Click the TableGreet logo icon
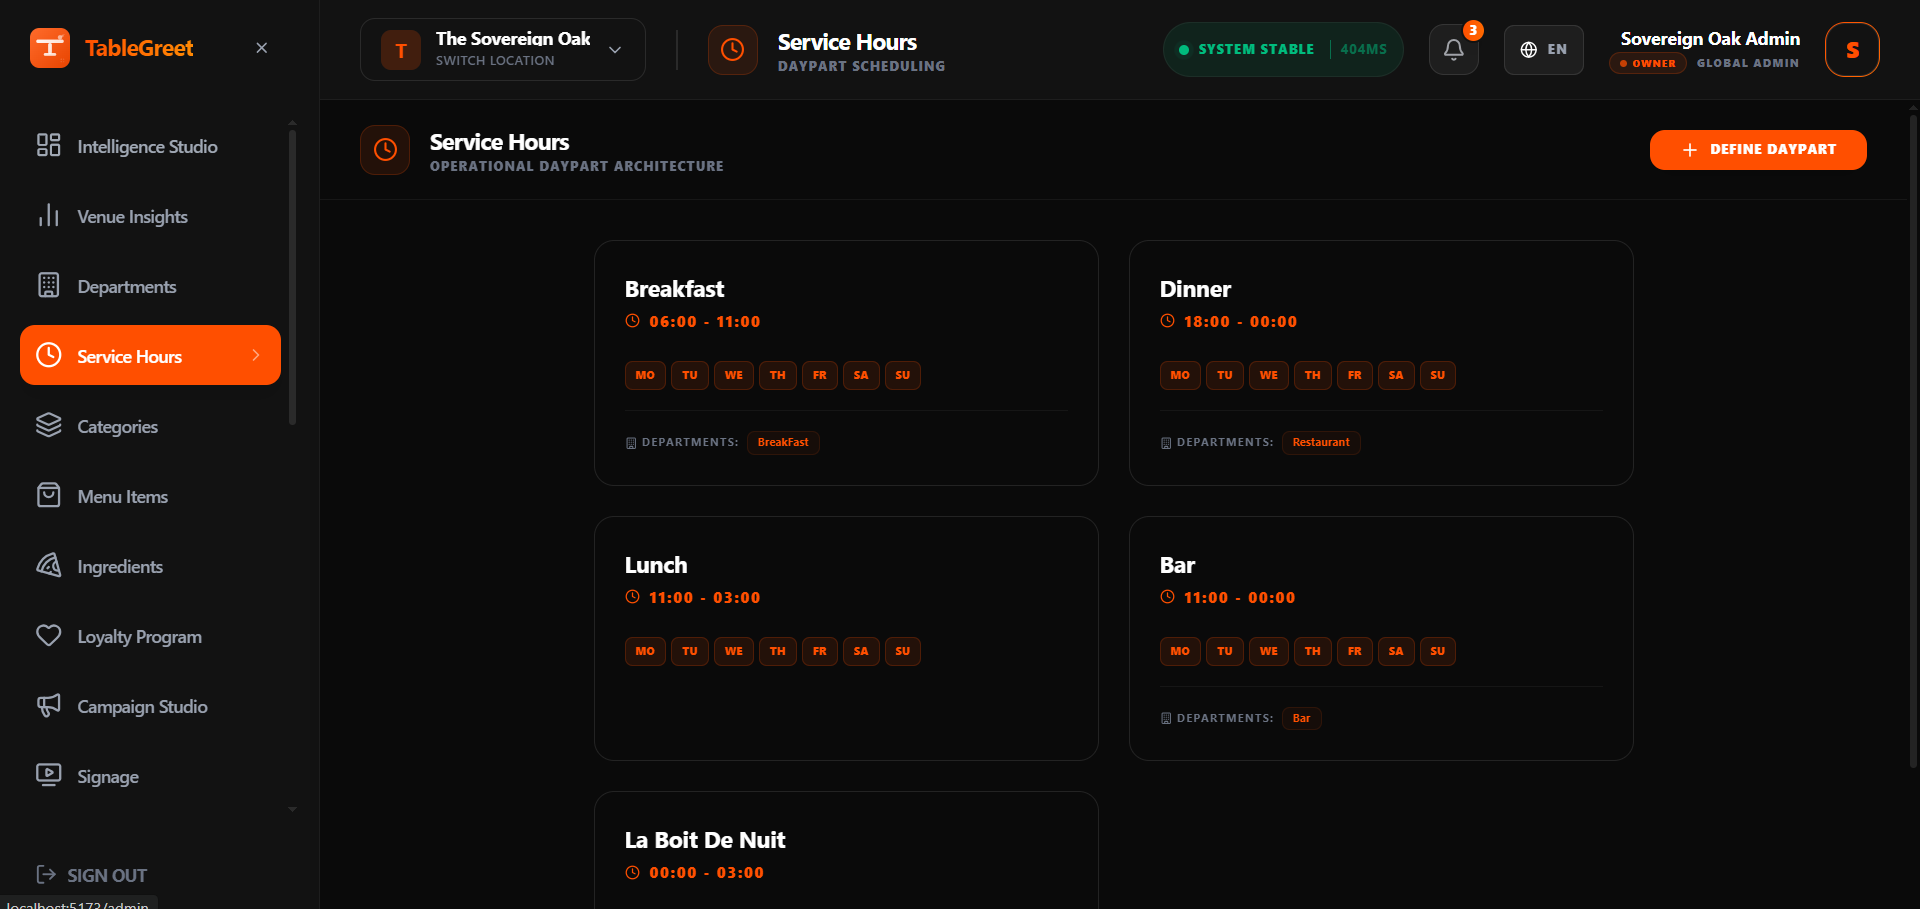 [x=50, y=48]
